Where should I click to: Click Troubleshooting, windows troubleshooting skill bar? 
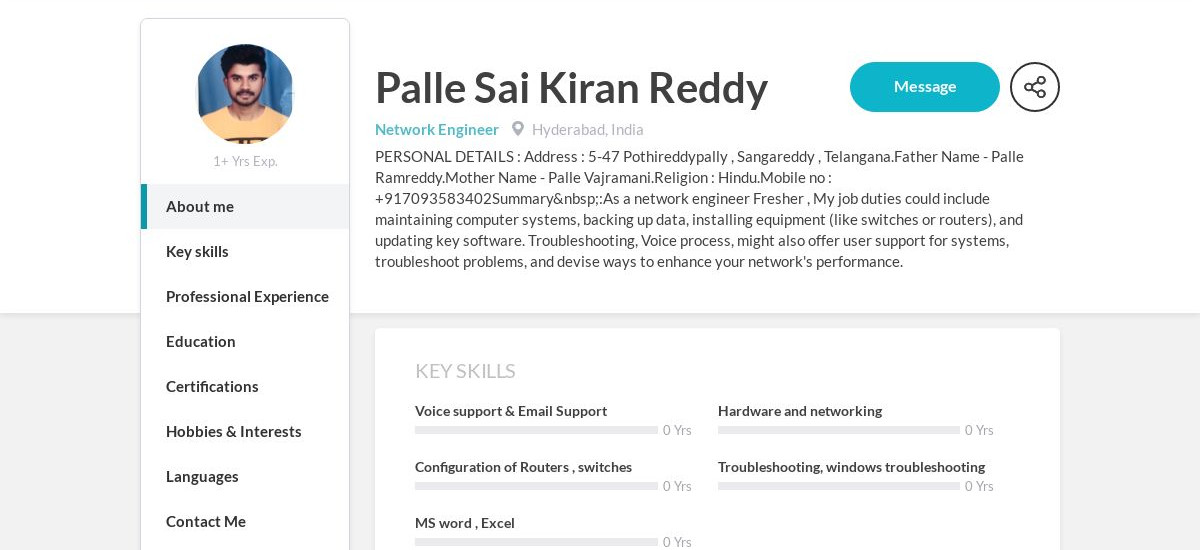[x=839, y=486]
